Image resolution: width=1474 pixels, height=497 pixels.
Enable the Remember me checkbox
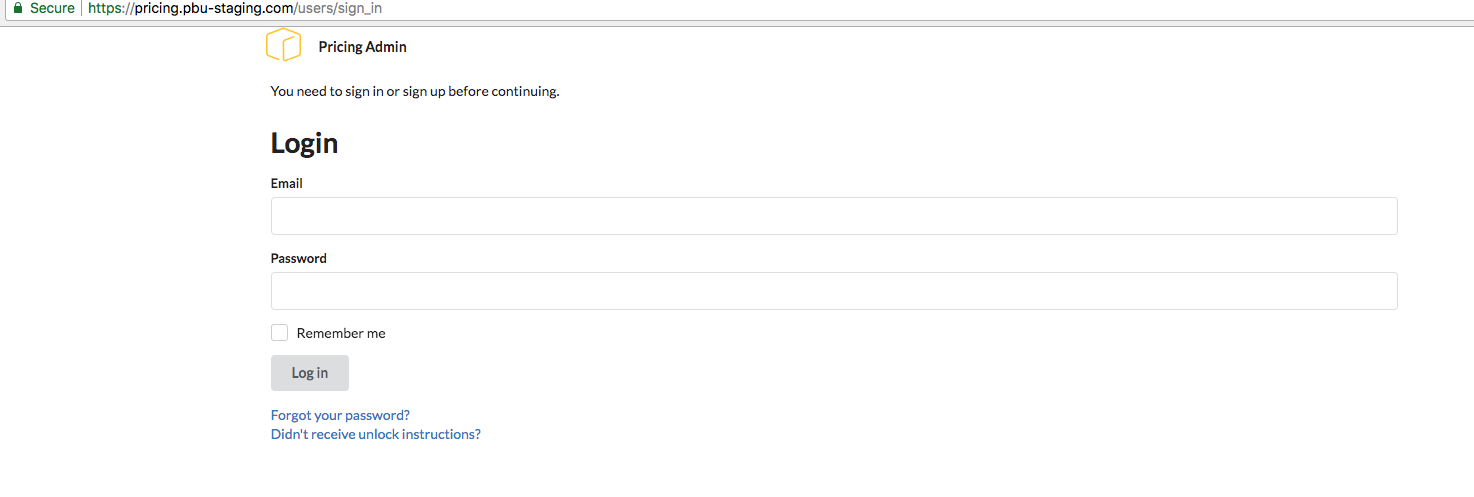click(x=280, y=333)
